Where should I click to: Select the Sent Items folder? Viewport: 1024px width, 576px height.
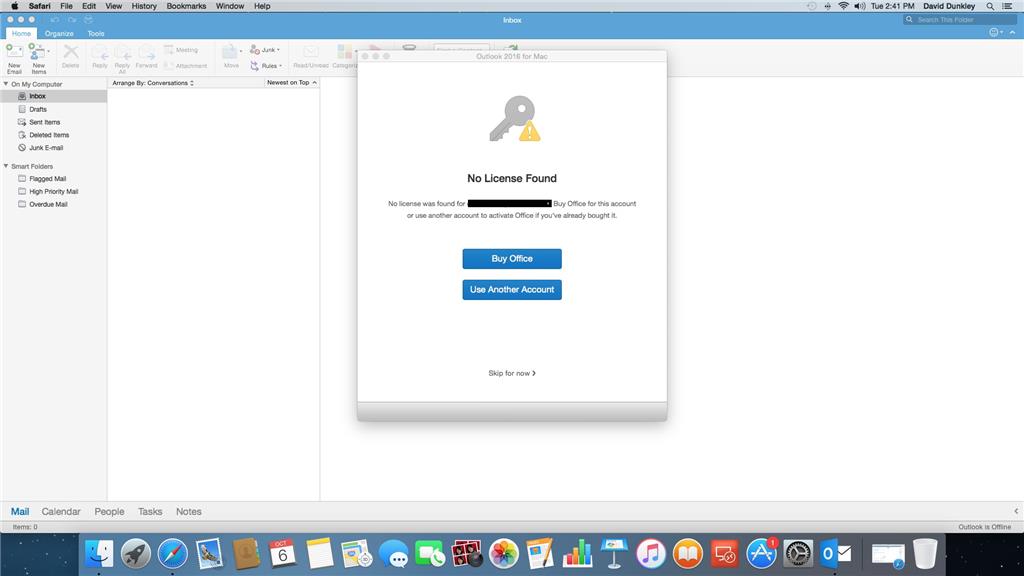(x=54, y=122)
